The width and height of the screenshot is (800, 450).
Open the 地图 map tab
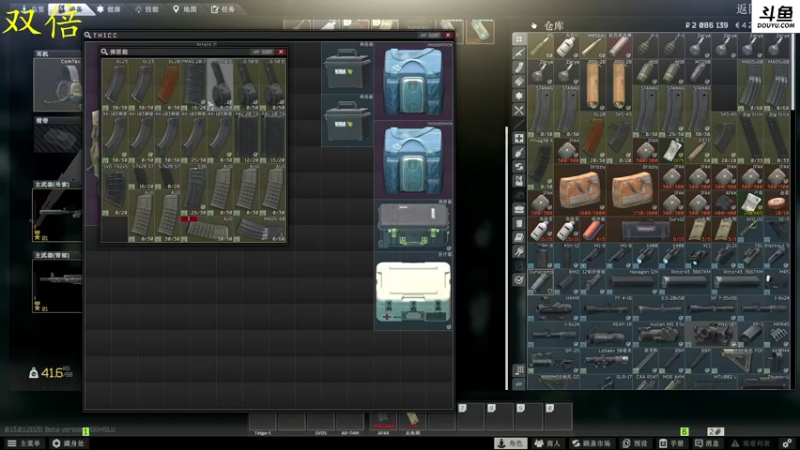click(x=185, y=9)
